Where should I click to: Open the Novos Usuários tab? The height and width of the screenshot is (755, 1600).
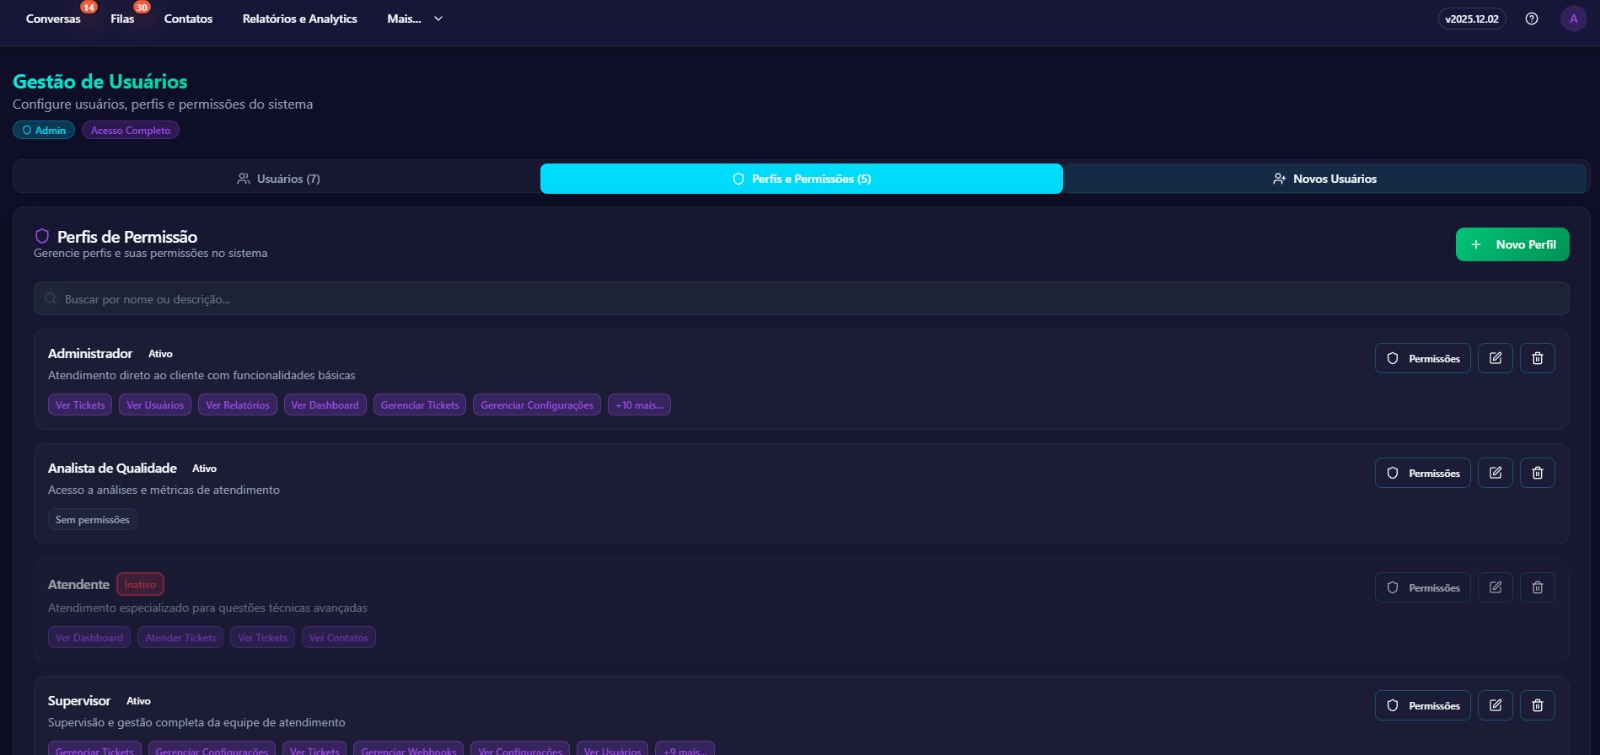pyautogui.click(x=1324, y=179)
